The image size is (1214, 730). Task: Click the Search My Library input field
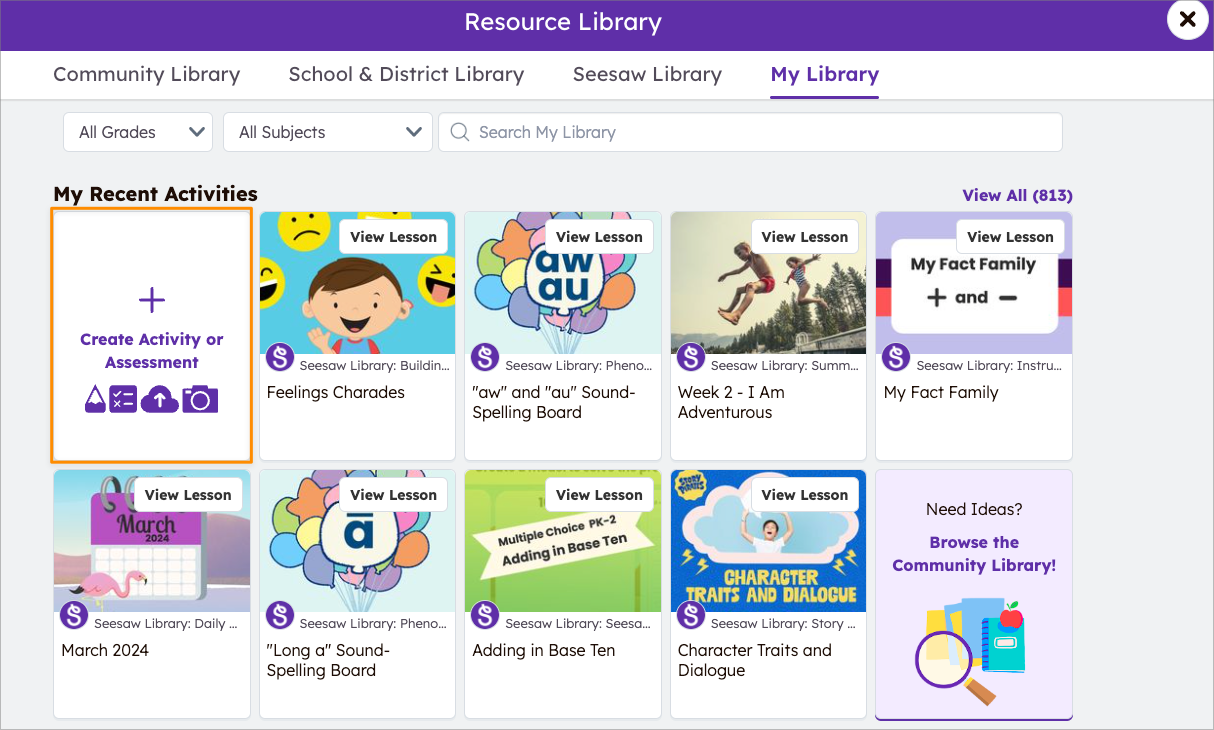click(x=750, y=131)
